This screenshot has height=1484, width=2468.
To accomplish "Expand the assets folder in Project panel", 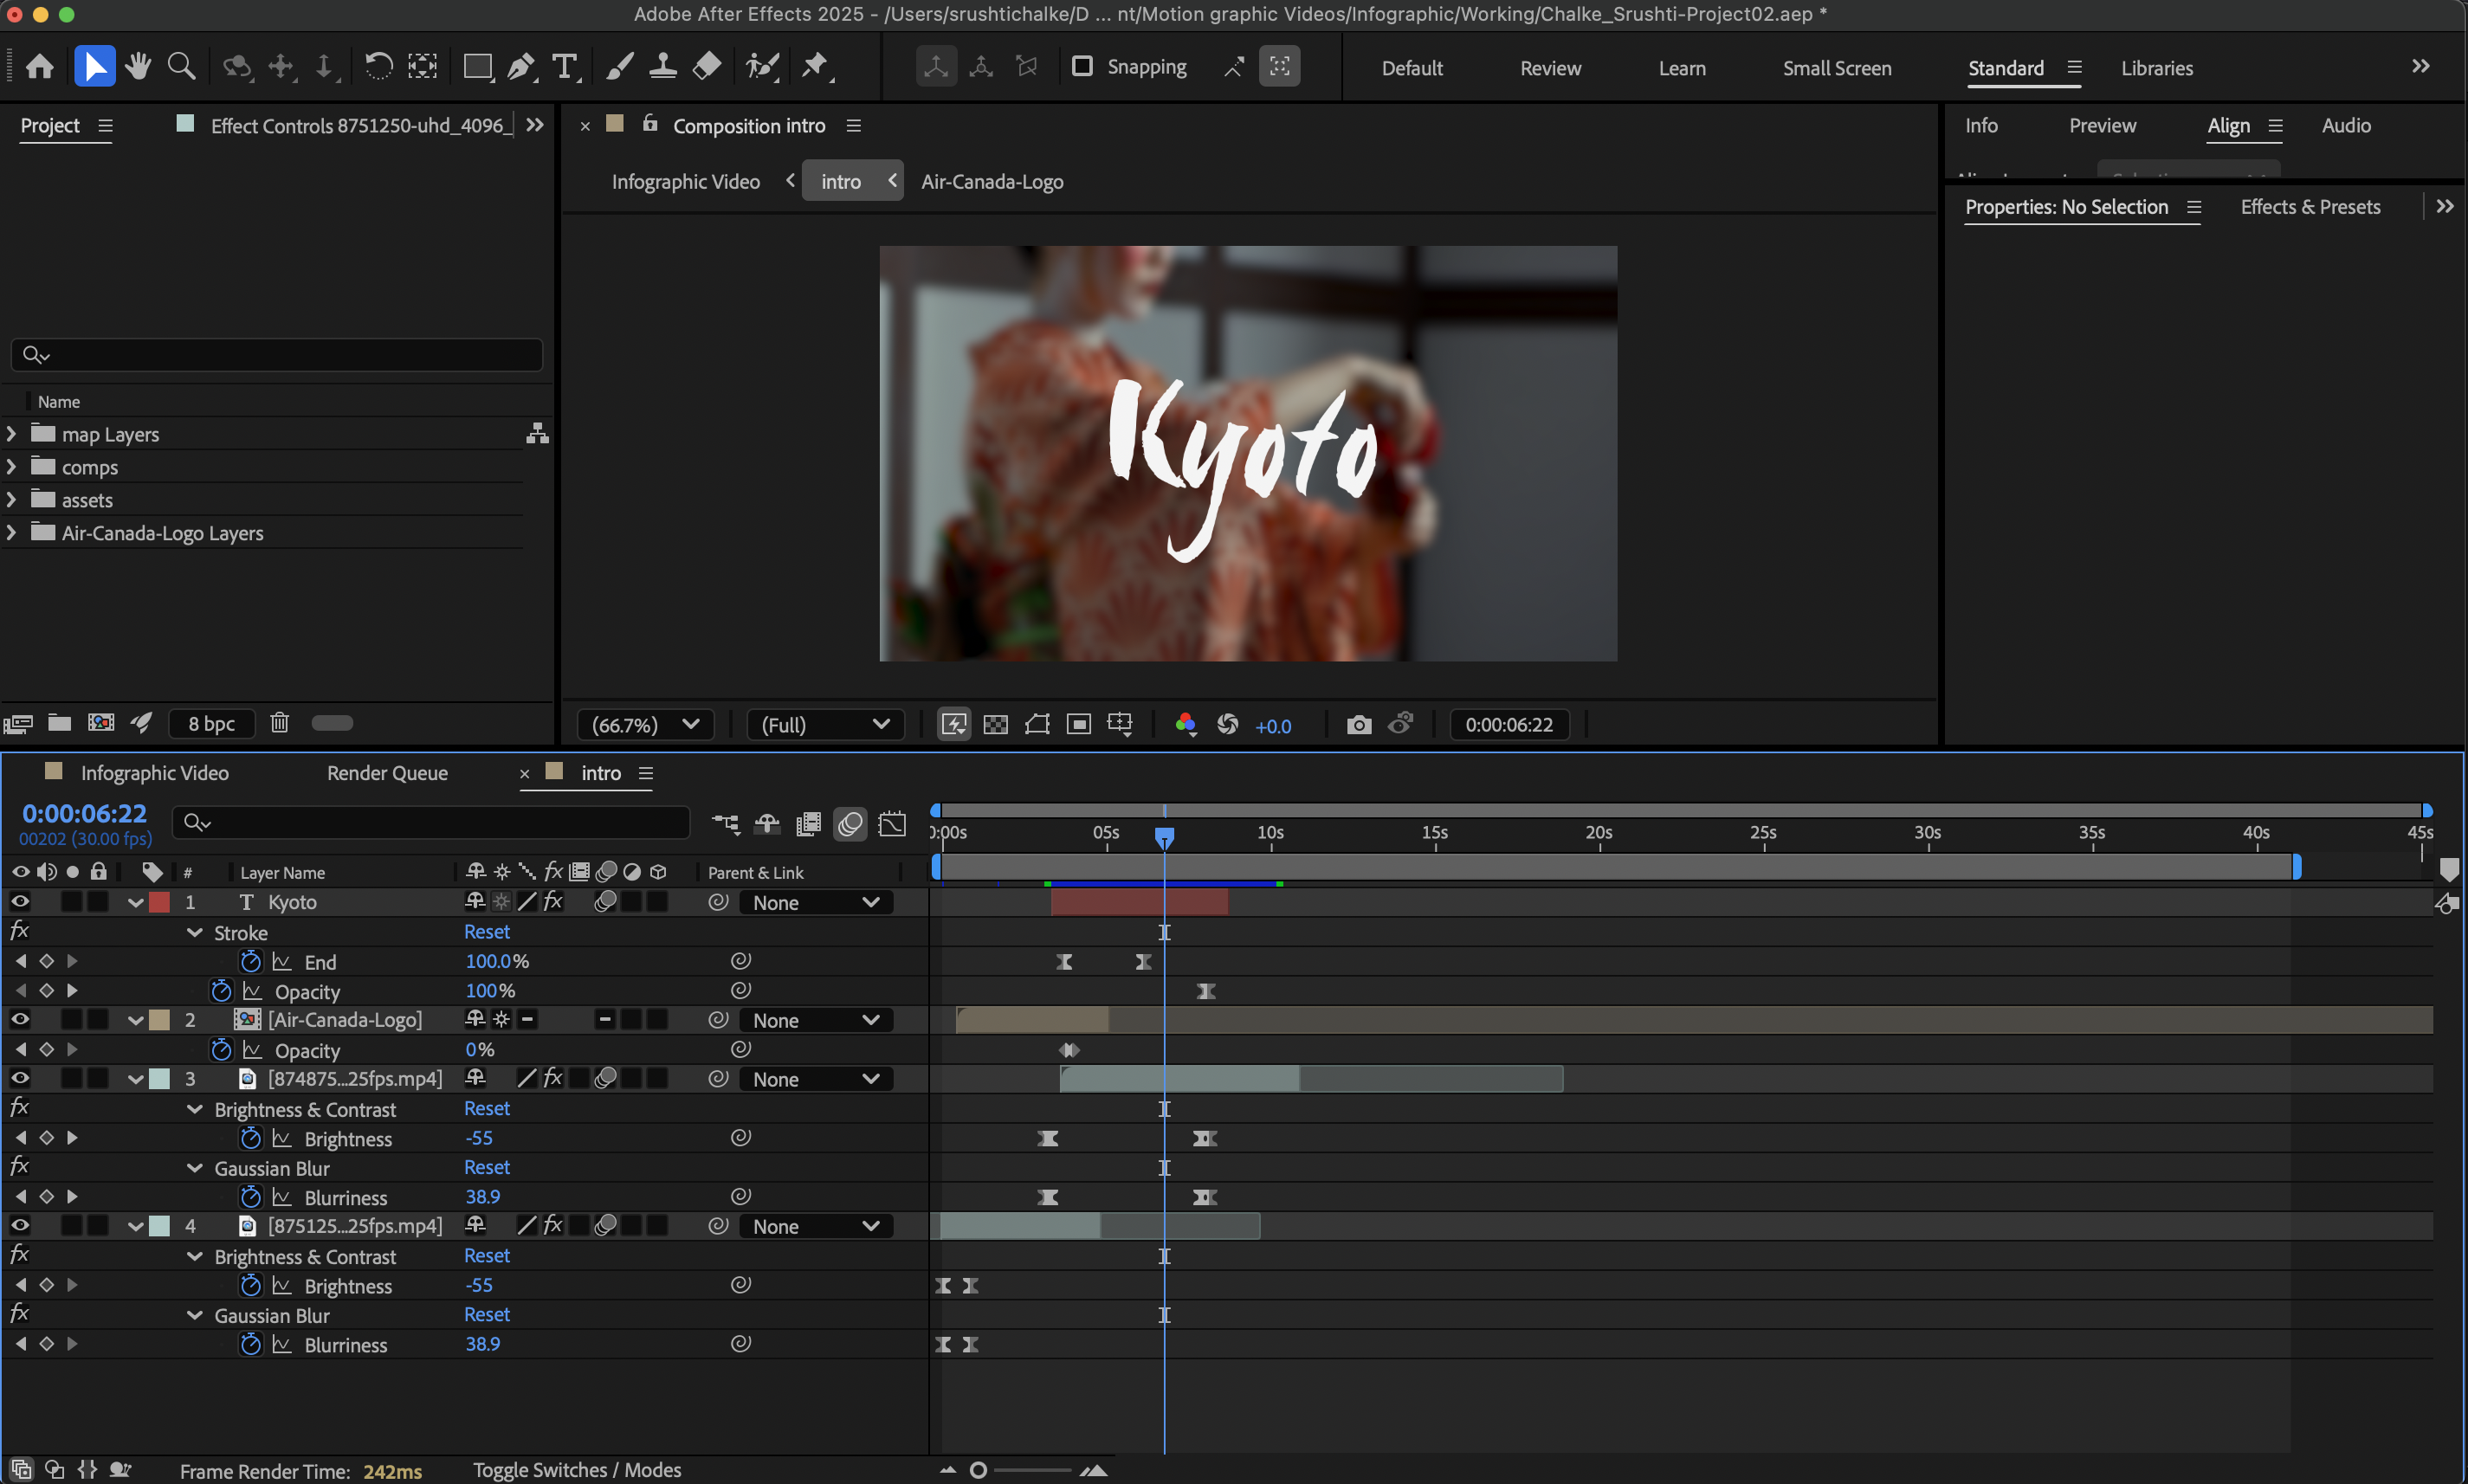I will point(11,499).
